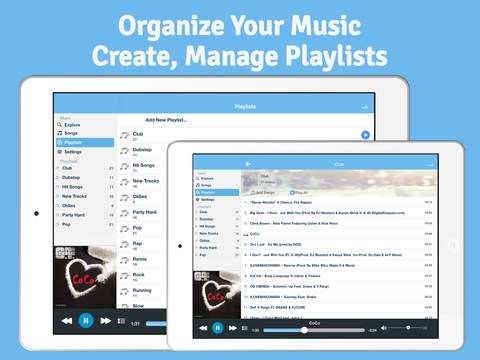Pause playback on the Club screen player bar
The image size is (480, 360).
tap(218, 328)
